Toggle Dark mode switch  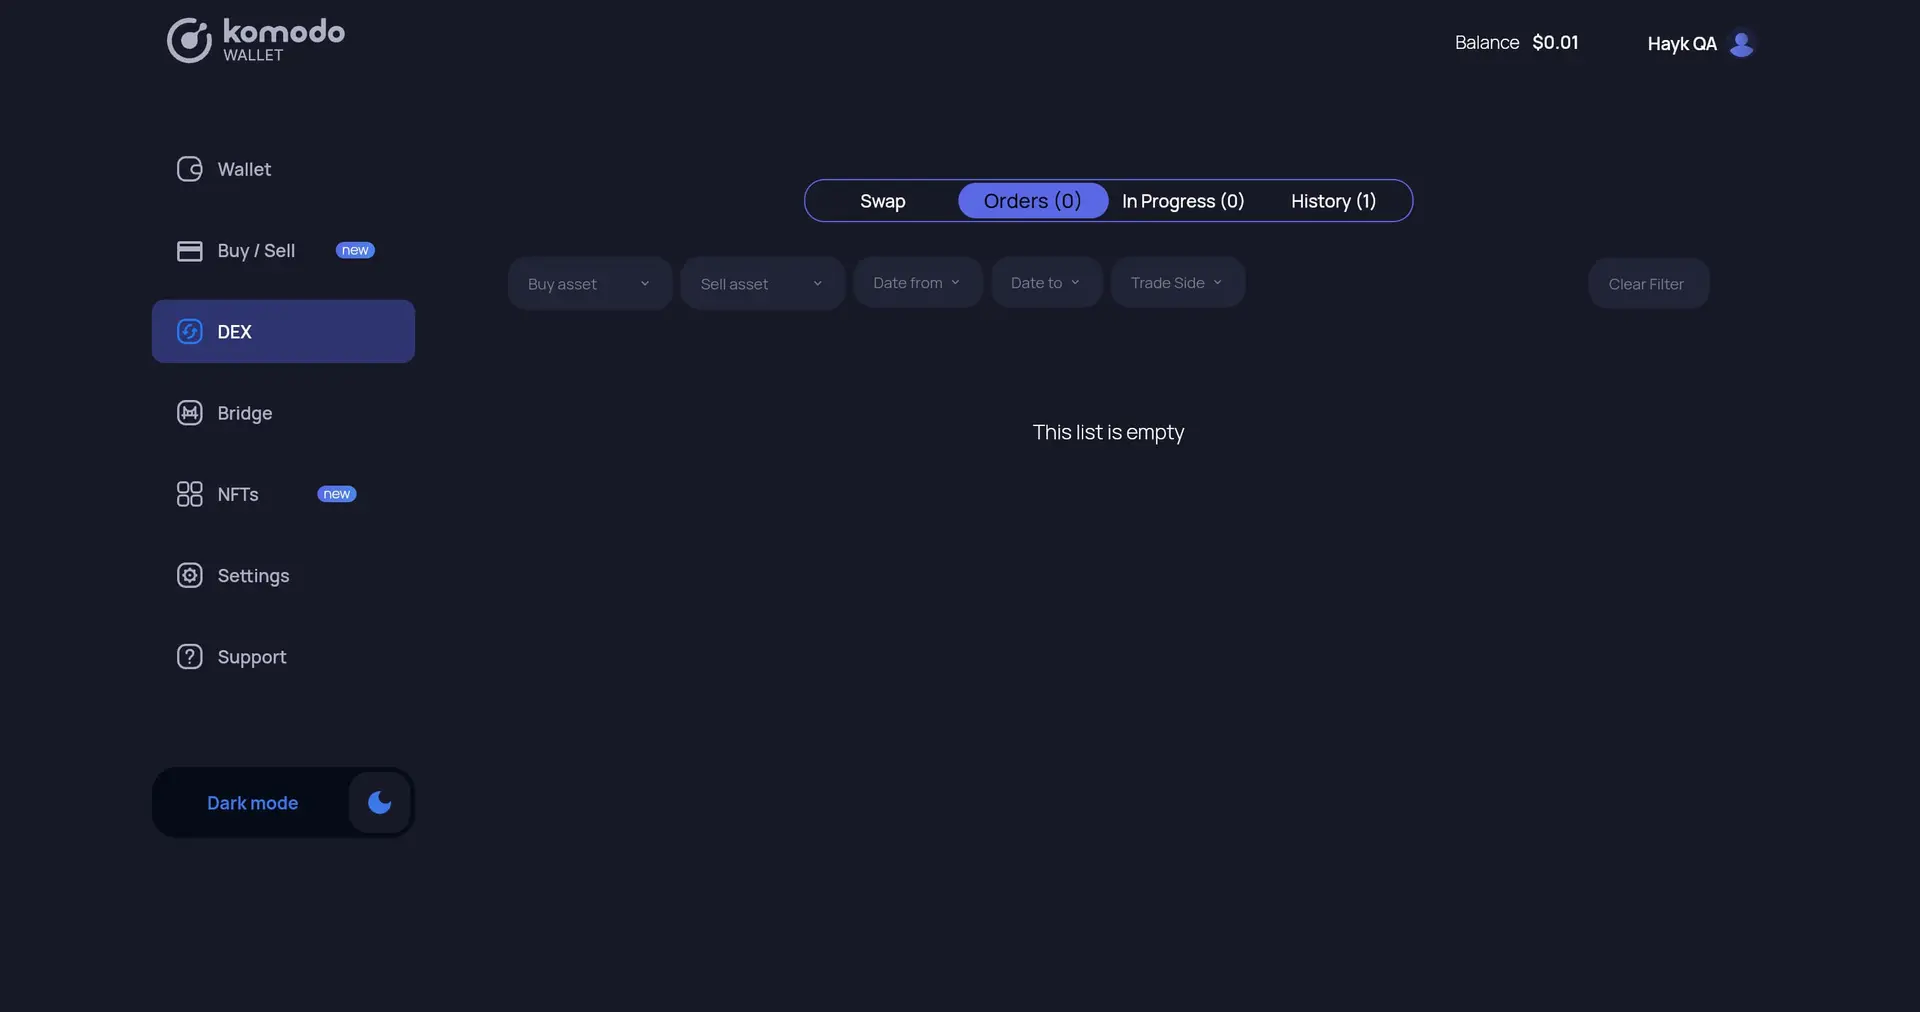click(377, 802)
